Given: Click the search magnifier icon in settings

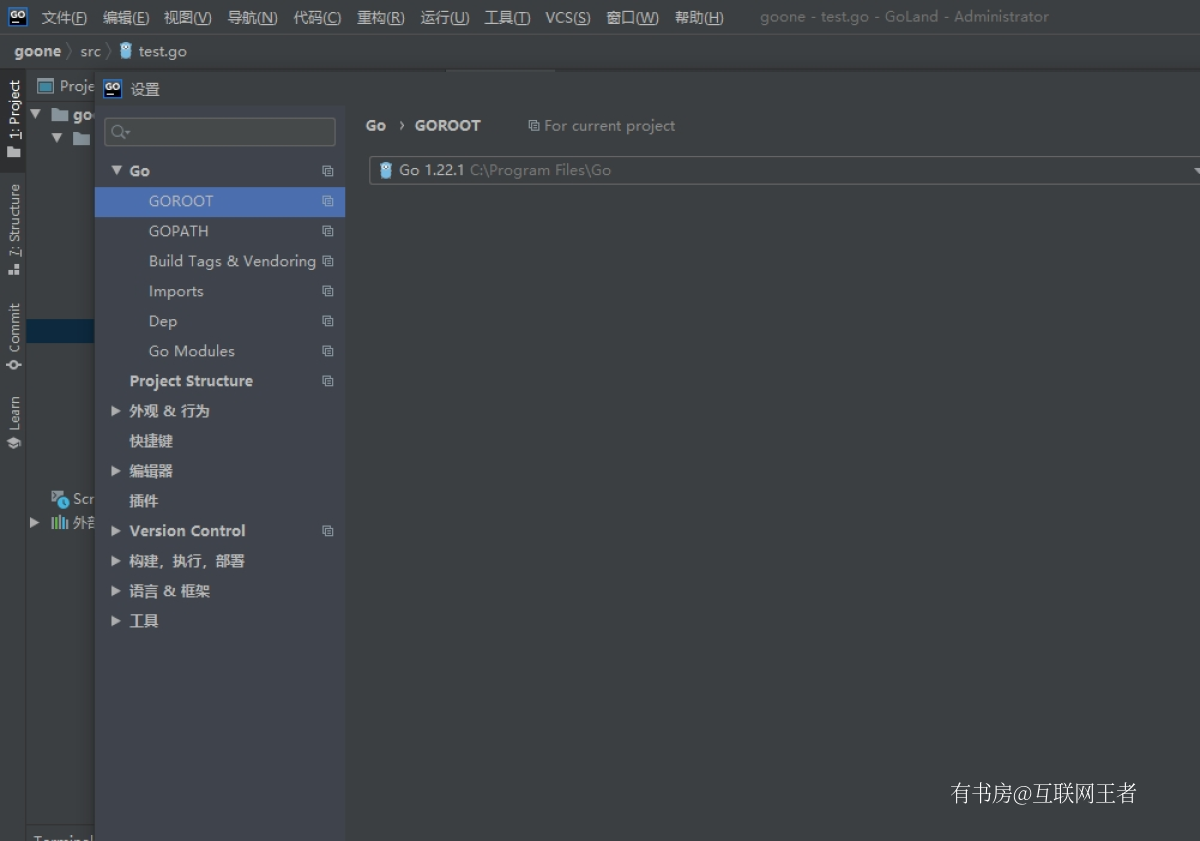Looking at the screenshot, I should tap(120, 132).
